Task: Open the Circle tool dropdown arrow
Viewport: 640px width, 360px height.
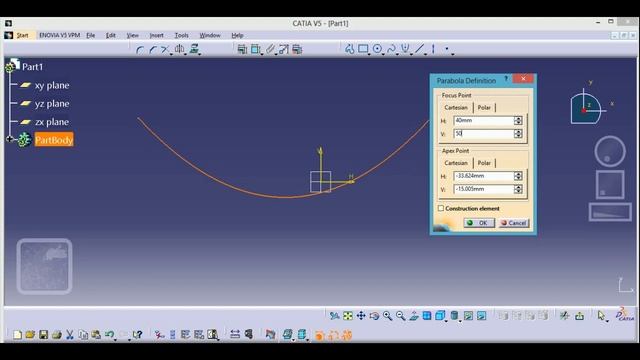Action: 383,53
